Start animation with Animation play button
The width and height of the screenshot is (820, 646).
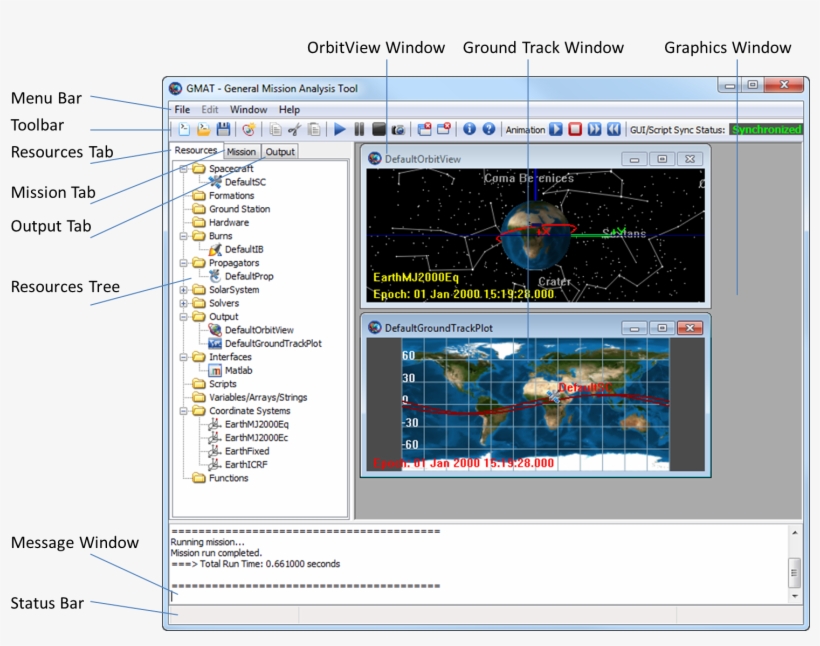(556, 129)
